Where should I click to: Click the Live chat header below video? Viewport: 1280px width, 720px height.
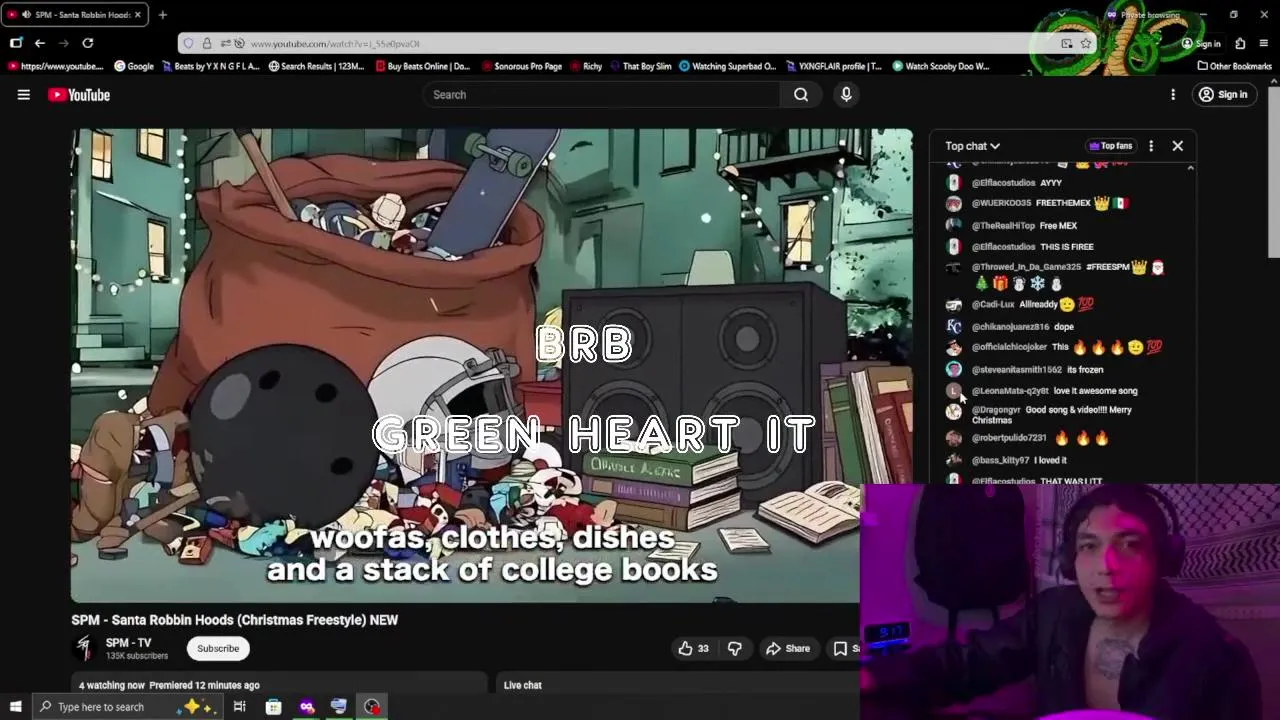(522, 685)
